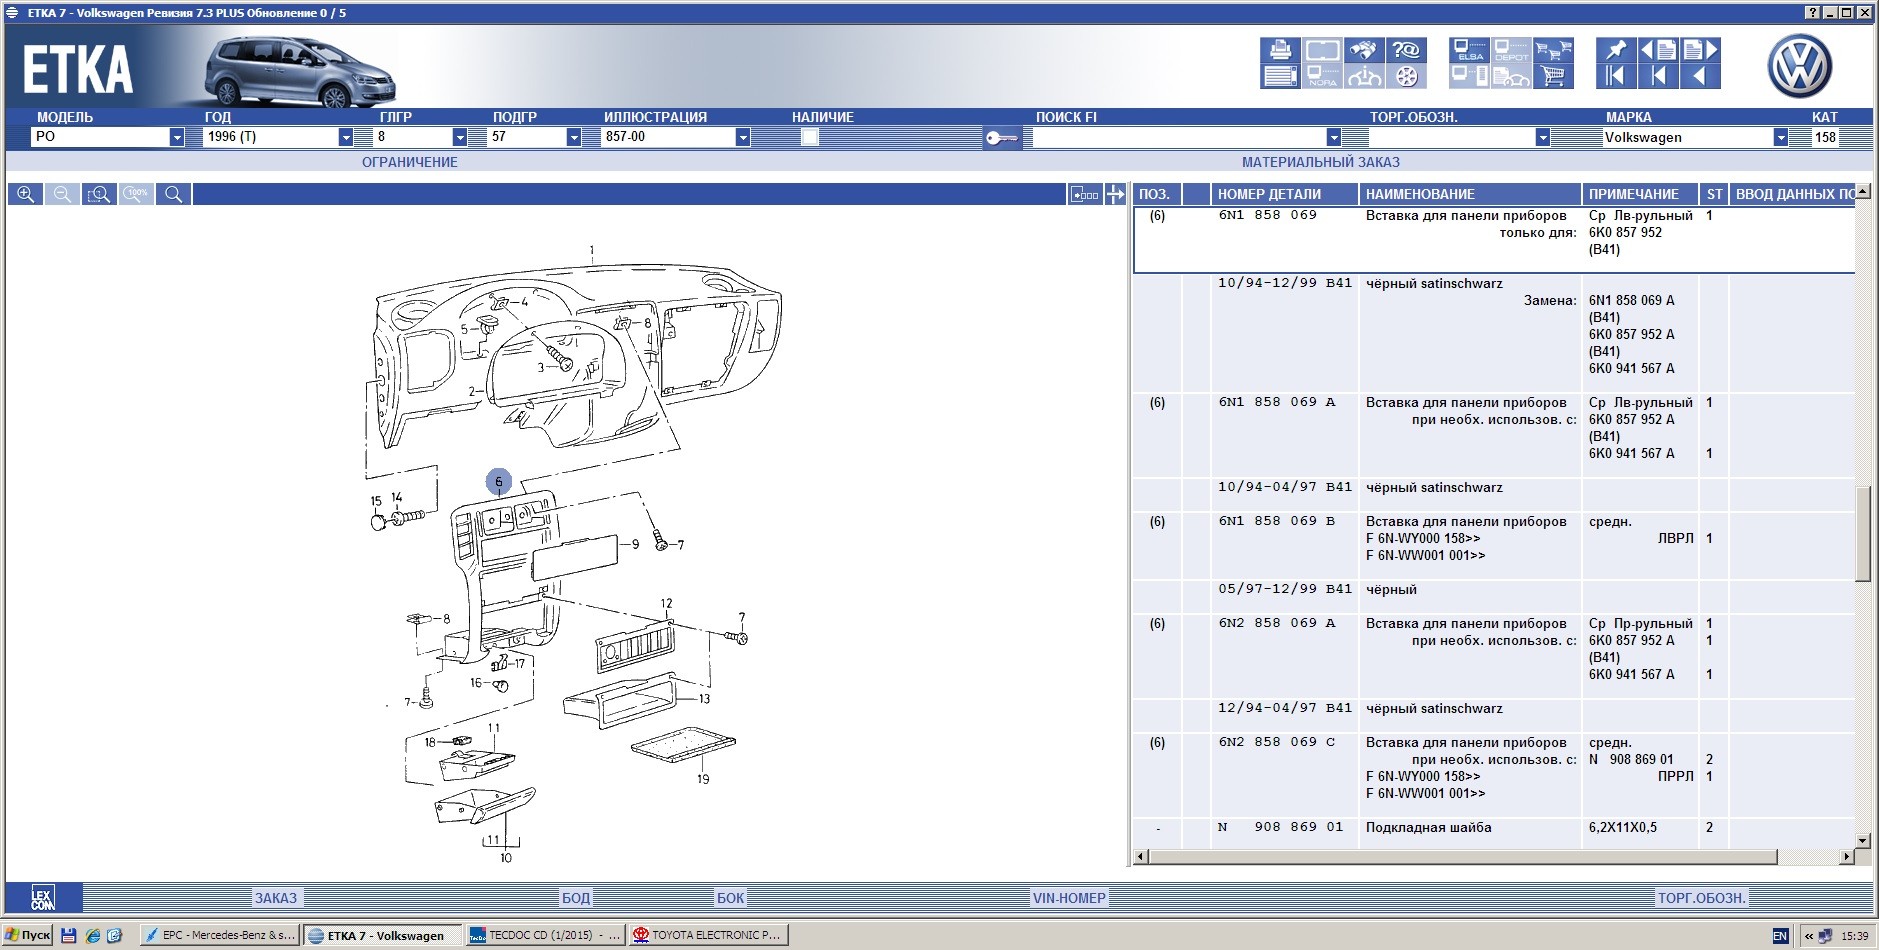Go to next page with document arrow icon

[1700, 50]
